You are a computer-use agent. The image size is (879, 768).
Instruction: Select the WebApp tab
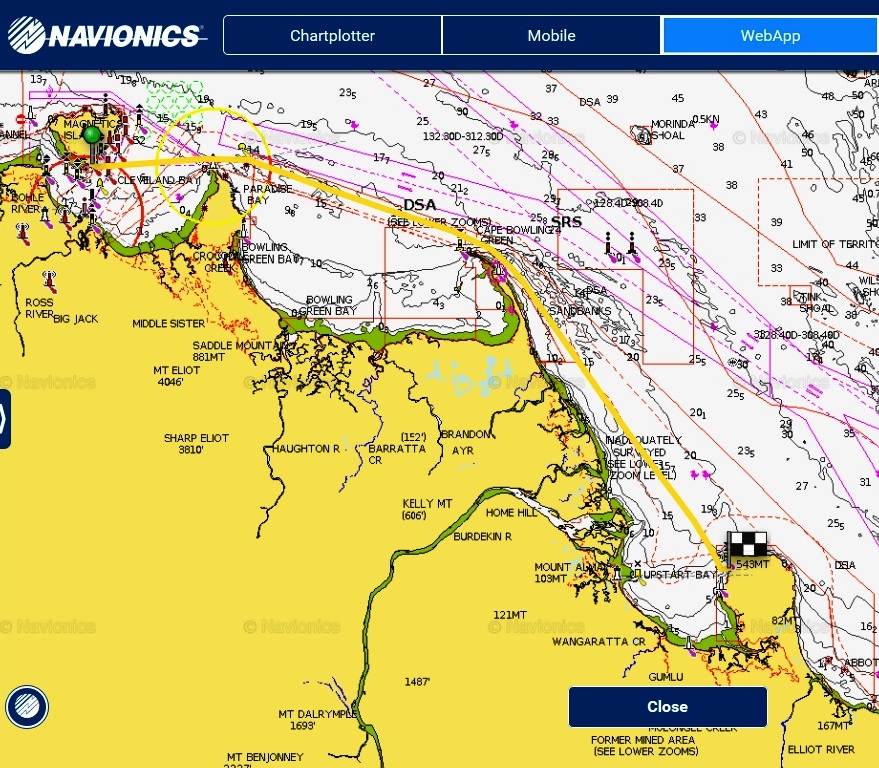770,34
